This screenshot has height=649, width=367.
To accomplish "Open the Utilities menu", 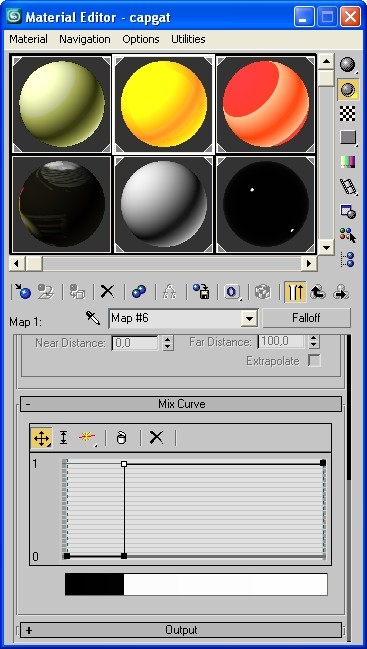I will click(x=188, y=39).
